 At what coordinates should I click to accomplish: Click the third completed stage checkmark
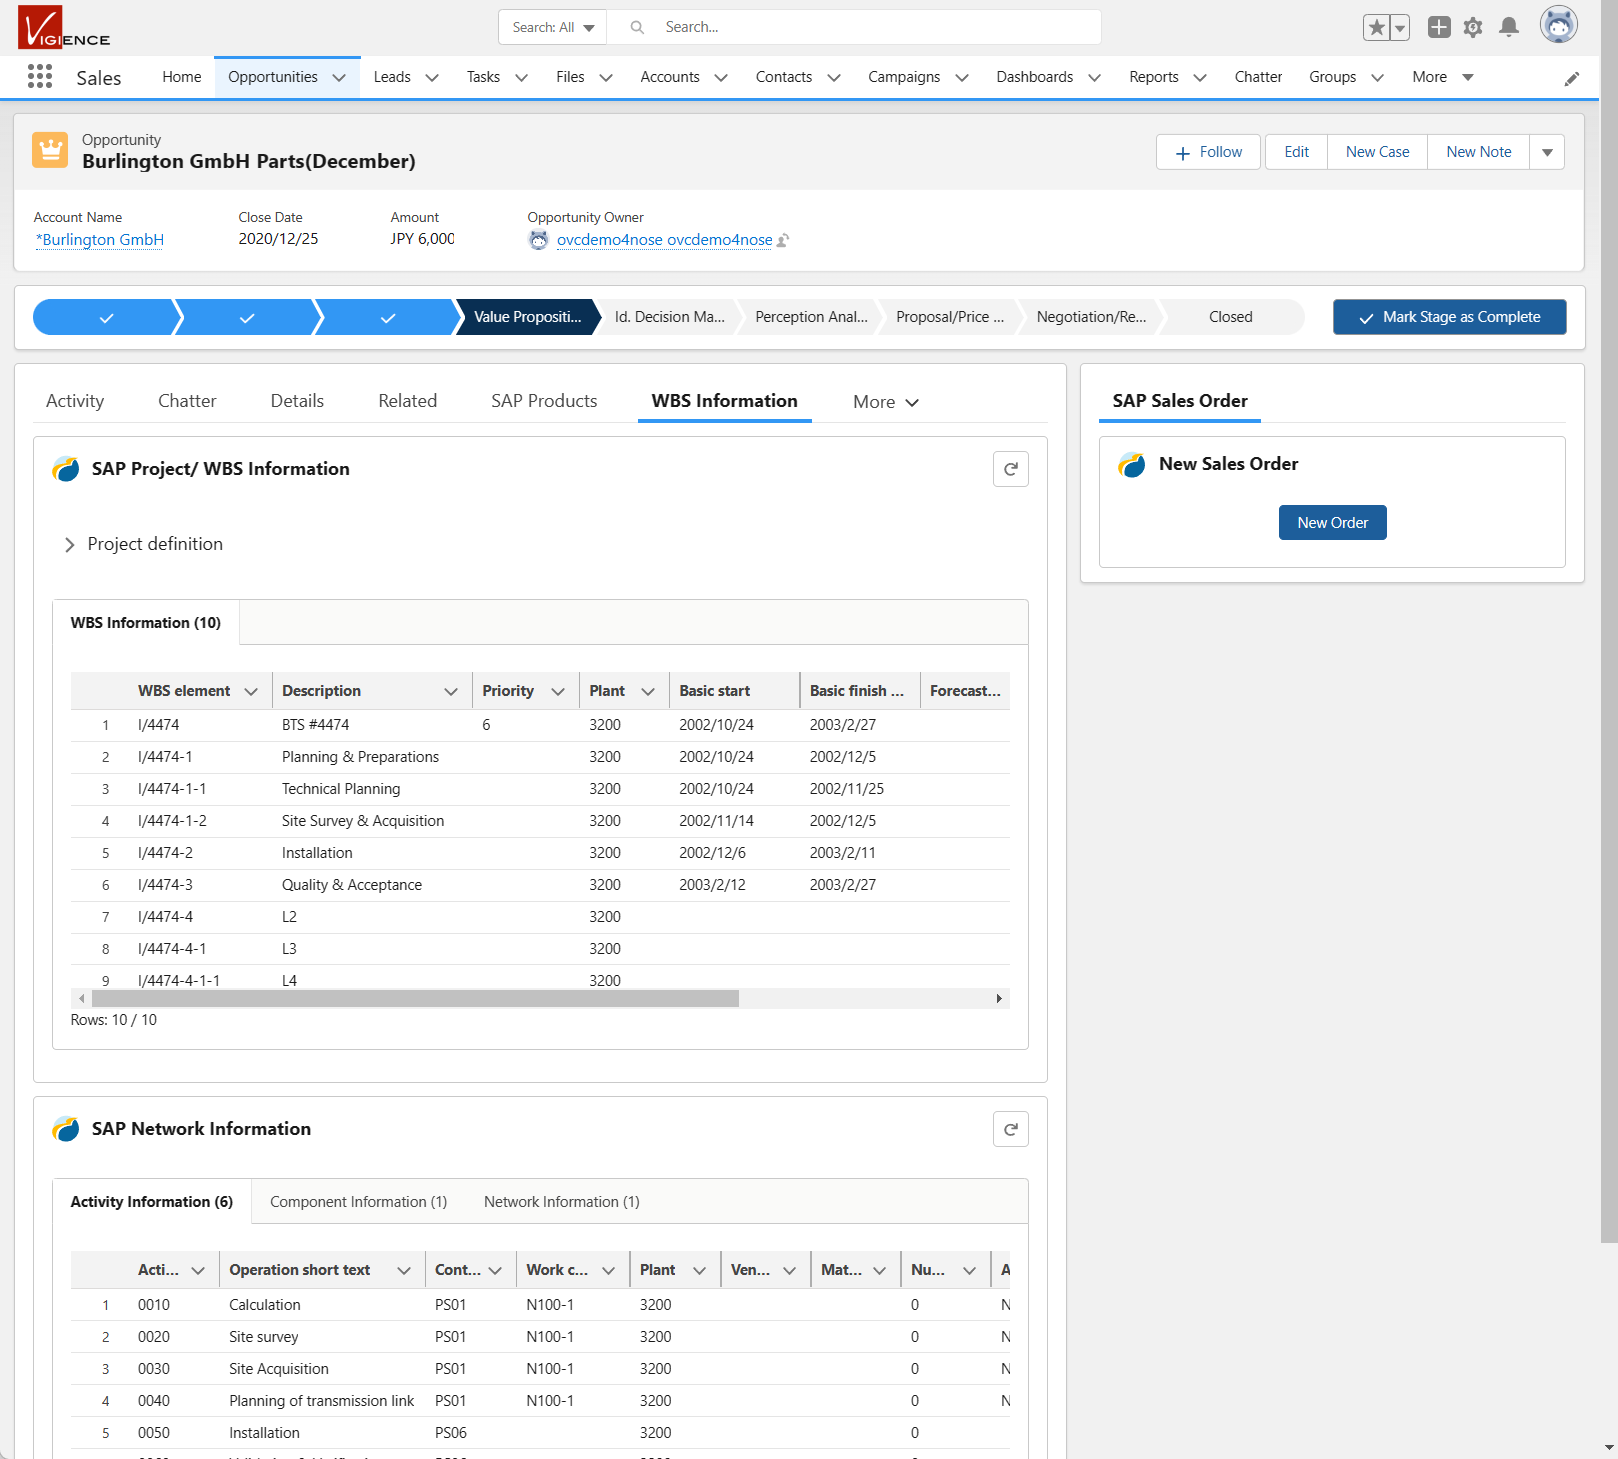point(388,318)
